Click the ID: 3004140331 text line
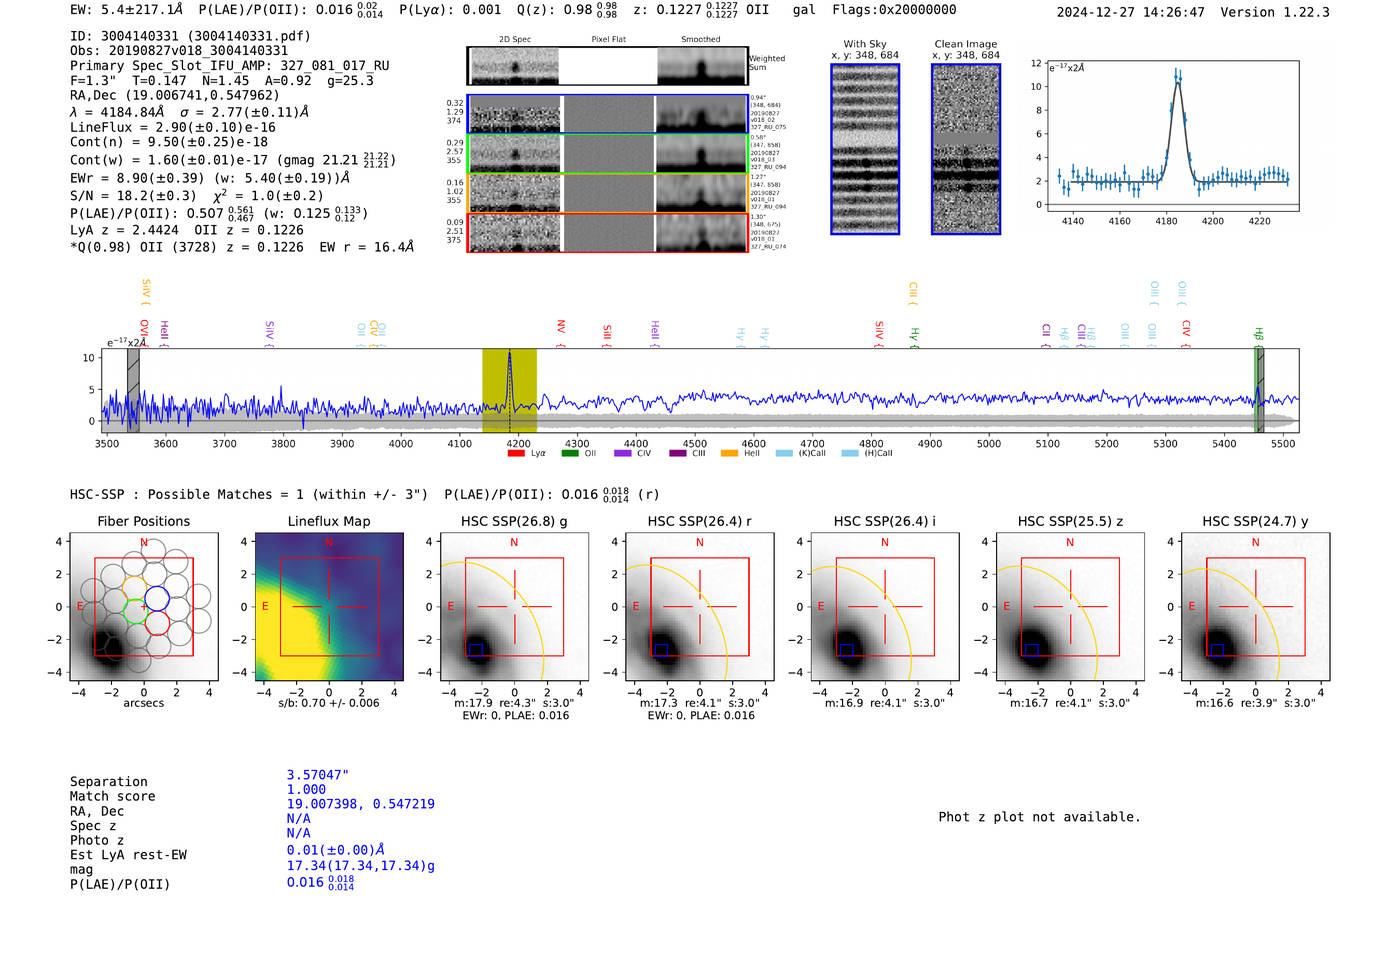This screenshot has height=953, width=1400. (x=190, y=36)
